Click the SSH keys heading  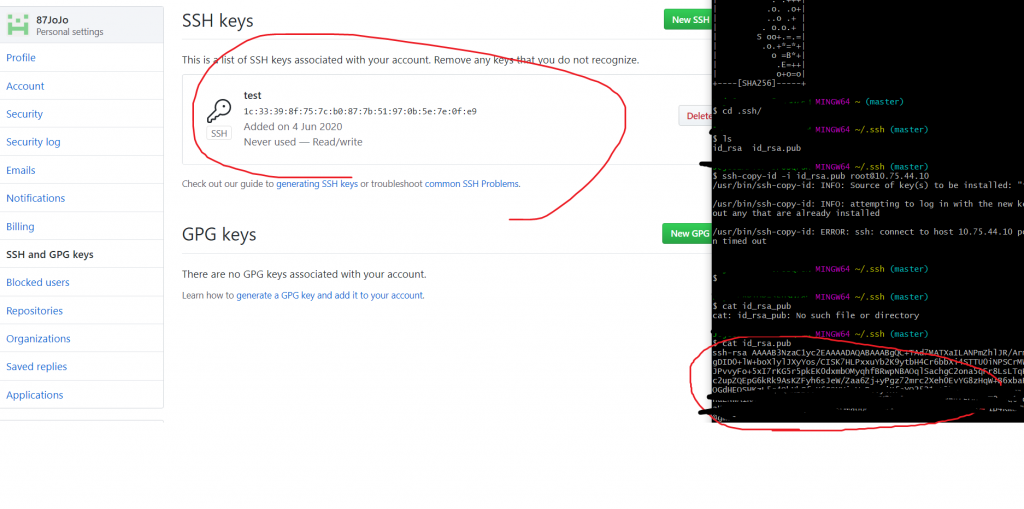(x=217, y=21)
